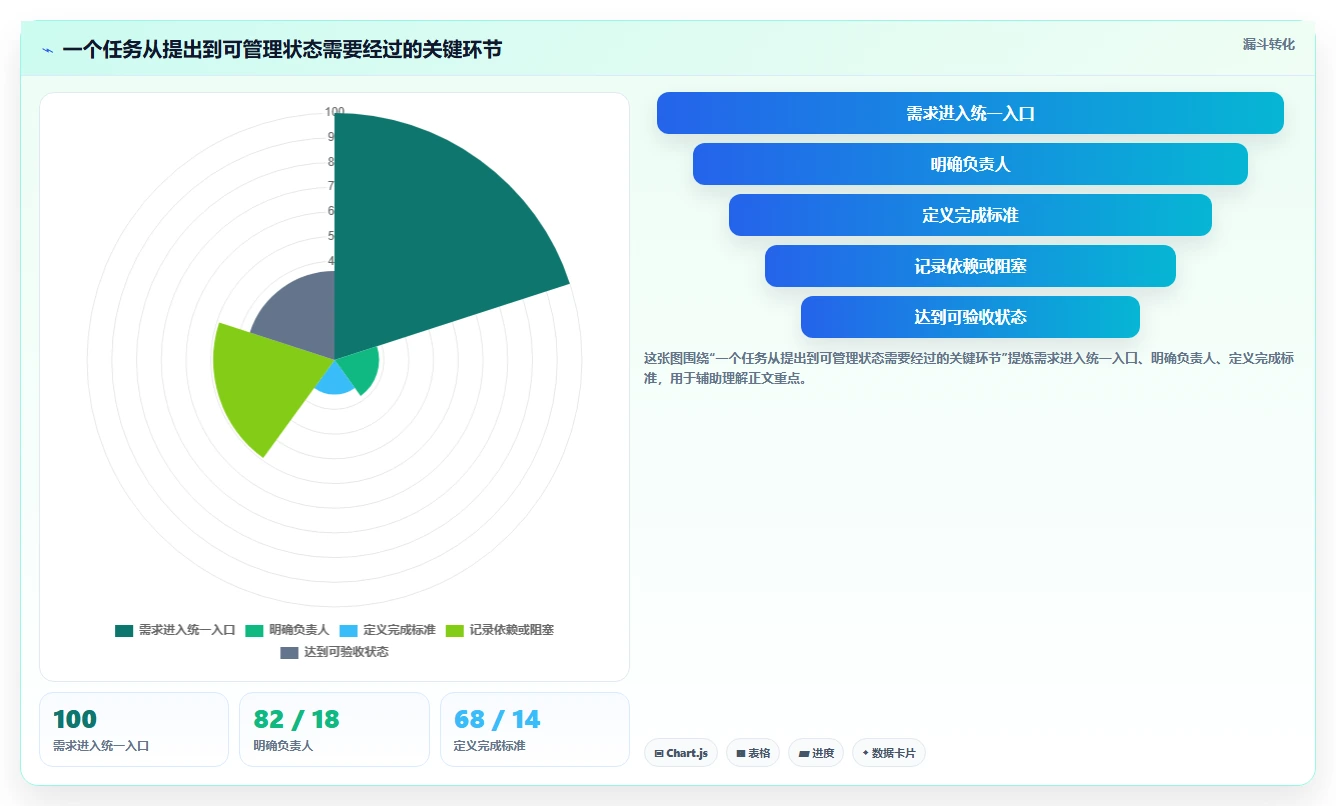Image resolution: width=1336 pixels, height=806 pixels.
Task: Click the 定义完成标准 funnel bar
Action: [970, 215]
